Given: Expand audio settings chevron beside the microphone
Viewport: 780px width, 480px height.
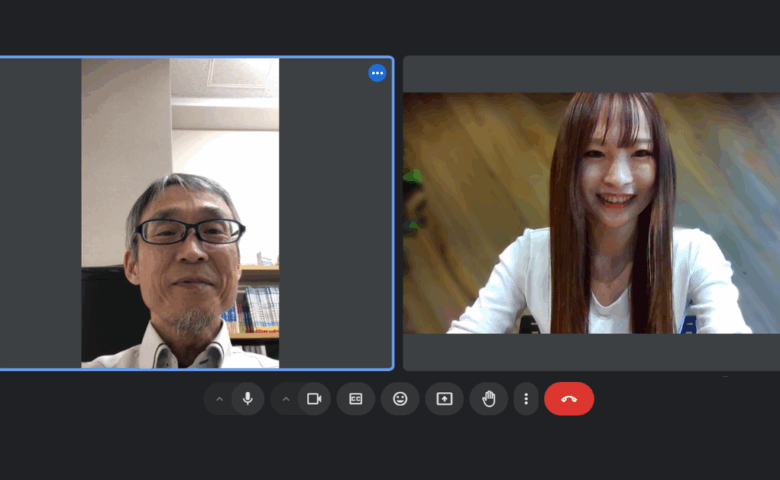Looking at the screenshot, I should [x=220, y=399].
